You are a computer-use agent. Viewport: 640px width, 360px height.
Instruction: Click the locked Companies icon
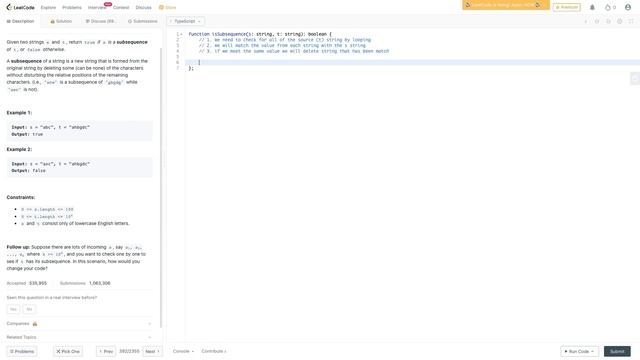pyautogui.click(x=35, y=324)
